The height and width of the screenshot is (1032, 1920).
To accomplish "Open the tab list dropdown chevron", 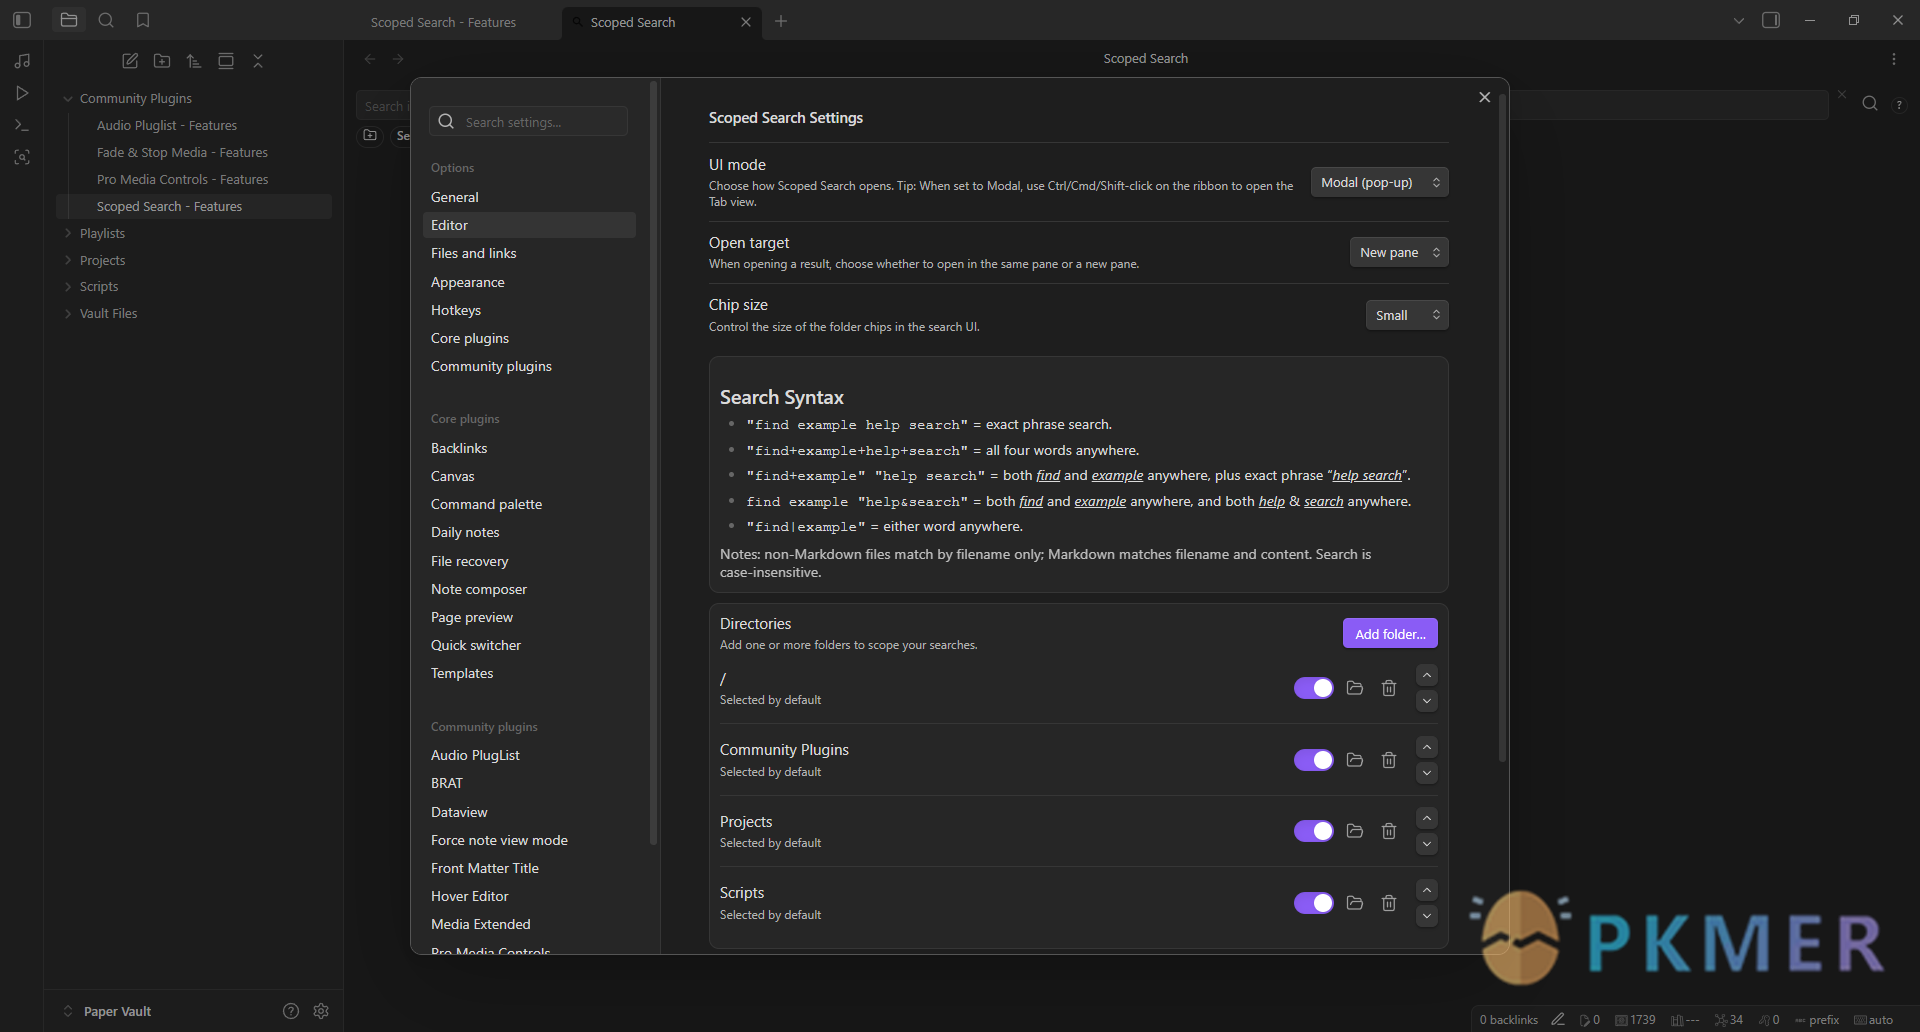I will (x=1739, y=20).
